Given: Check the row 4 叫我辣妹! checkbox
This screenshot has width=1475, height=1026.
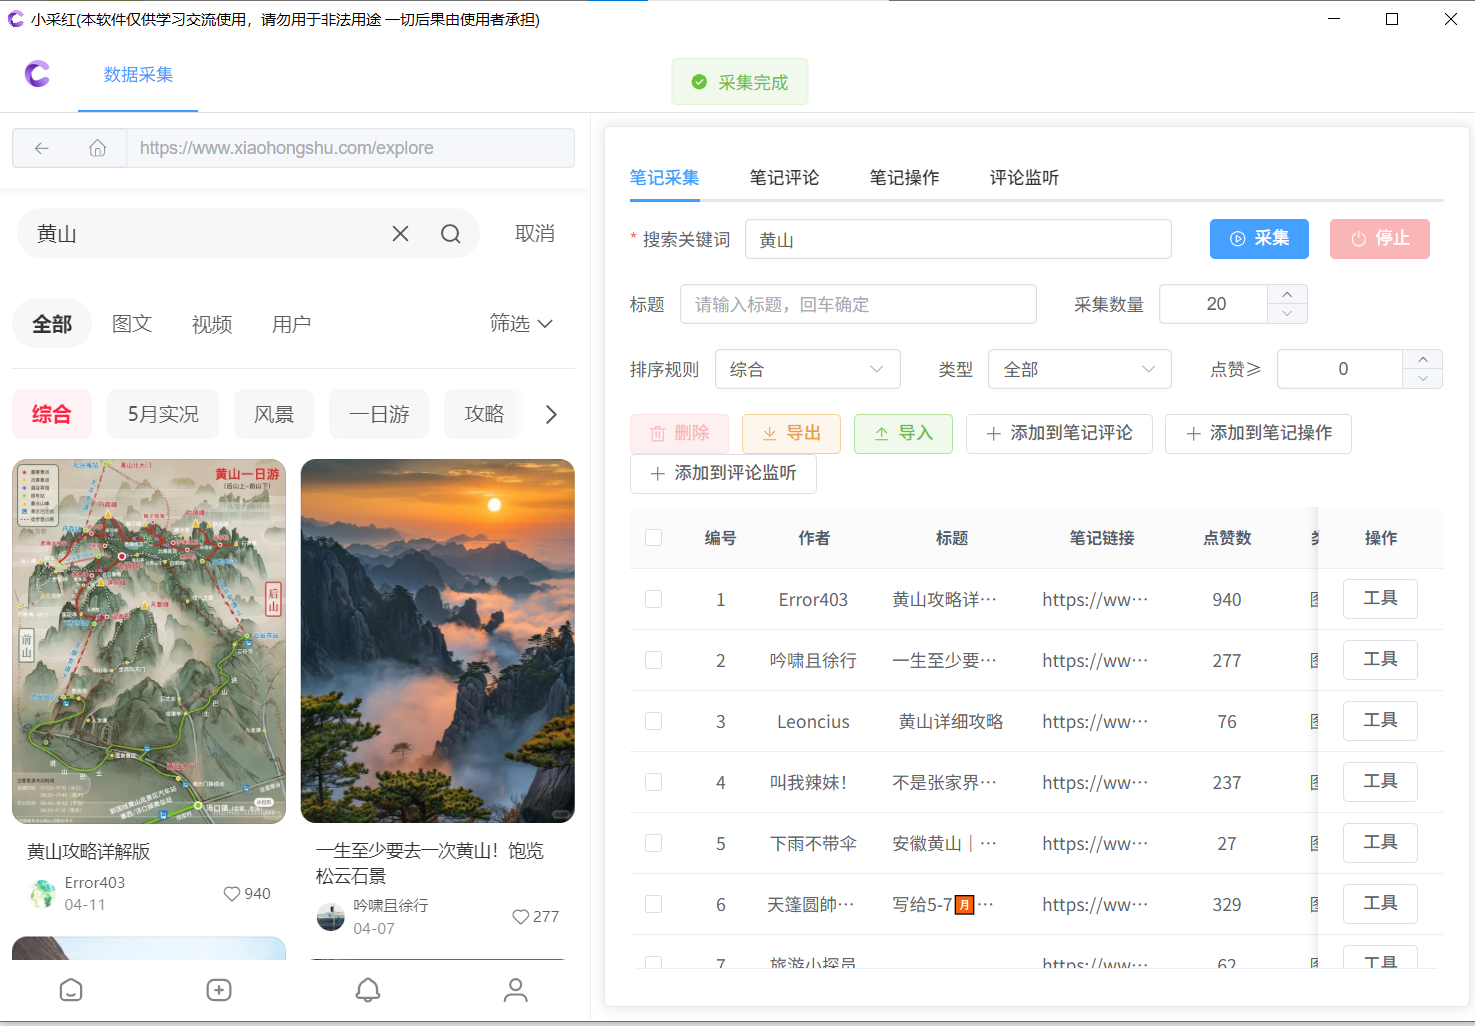Looking at the screenshot, I should click(654, 782).
